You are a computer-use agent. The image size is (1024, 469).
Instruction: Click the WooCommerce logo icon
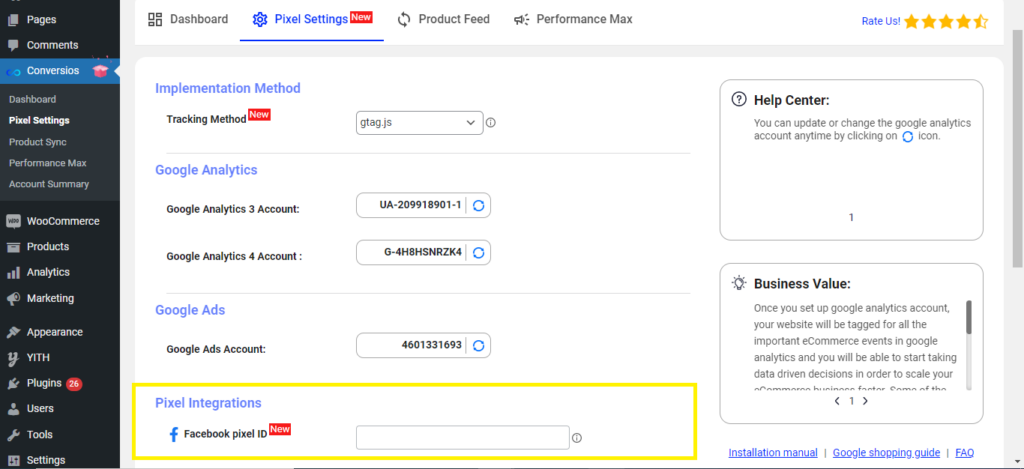coord(13,221)
